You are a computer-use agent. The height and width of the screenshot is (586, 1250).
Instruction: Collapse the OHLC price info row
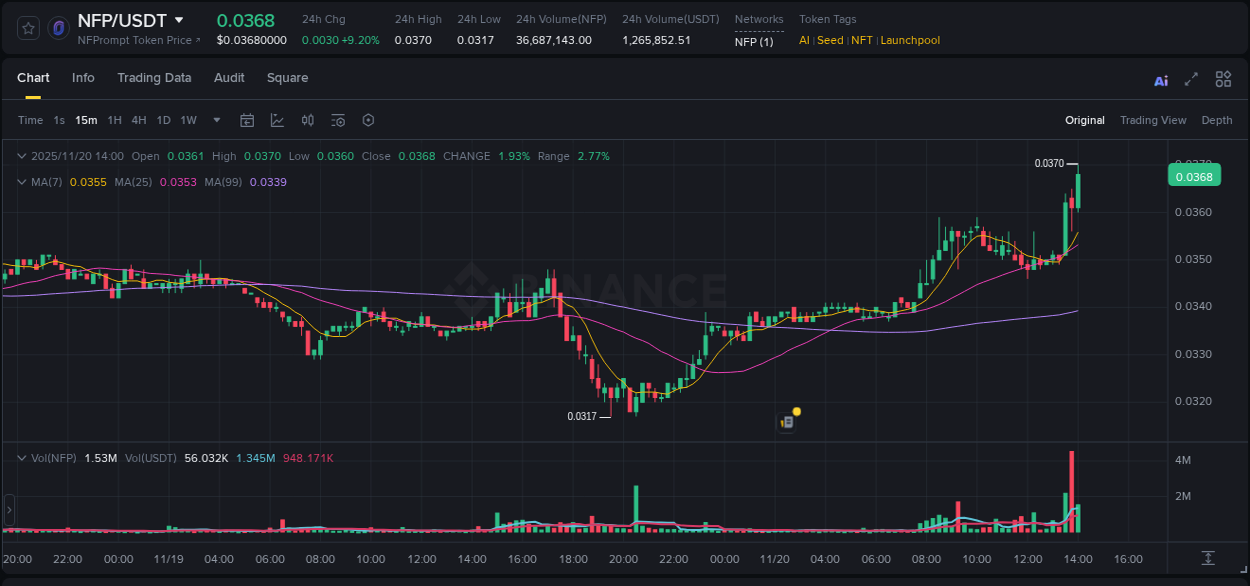[x=22, y=156]
